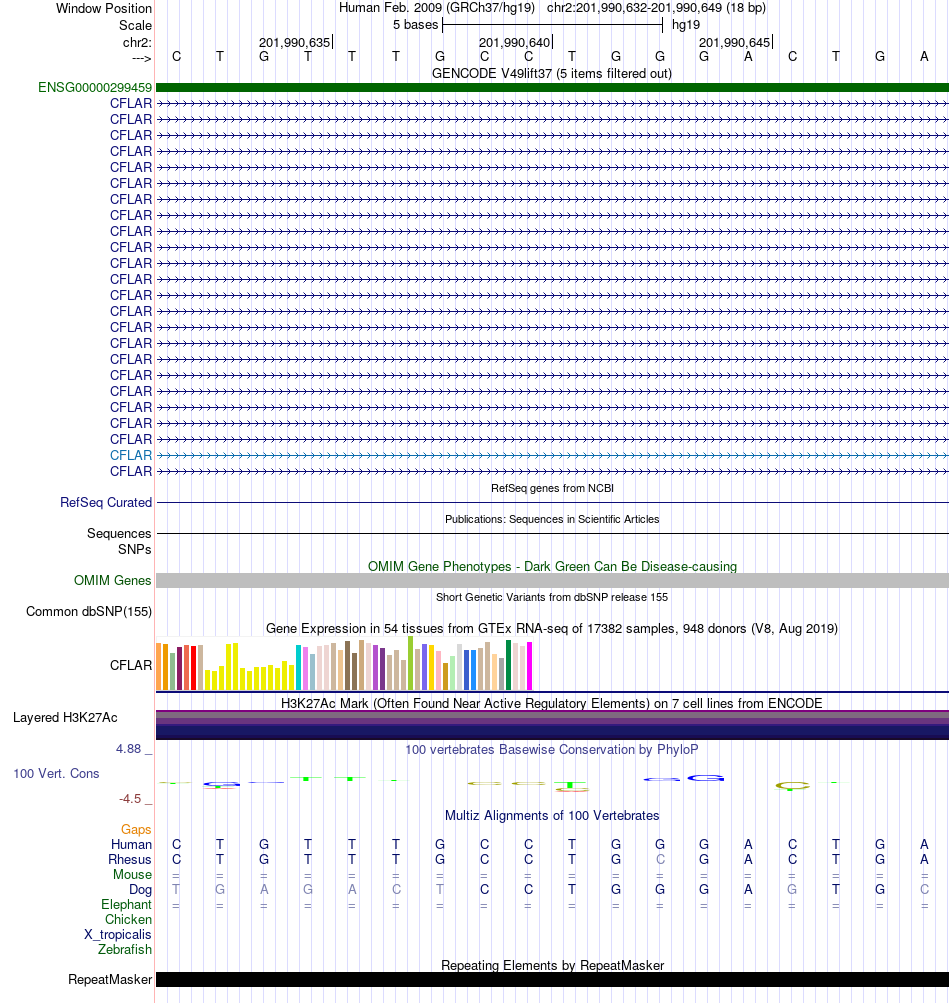Click the solid green ENSG00000299459 gene bar
The width and height of the screenshot is (950, 1003).
pos(552,88)
